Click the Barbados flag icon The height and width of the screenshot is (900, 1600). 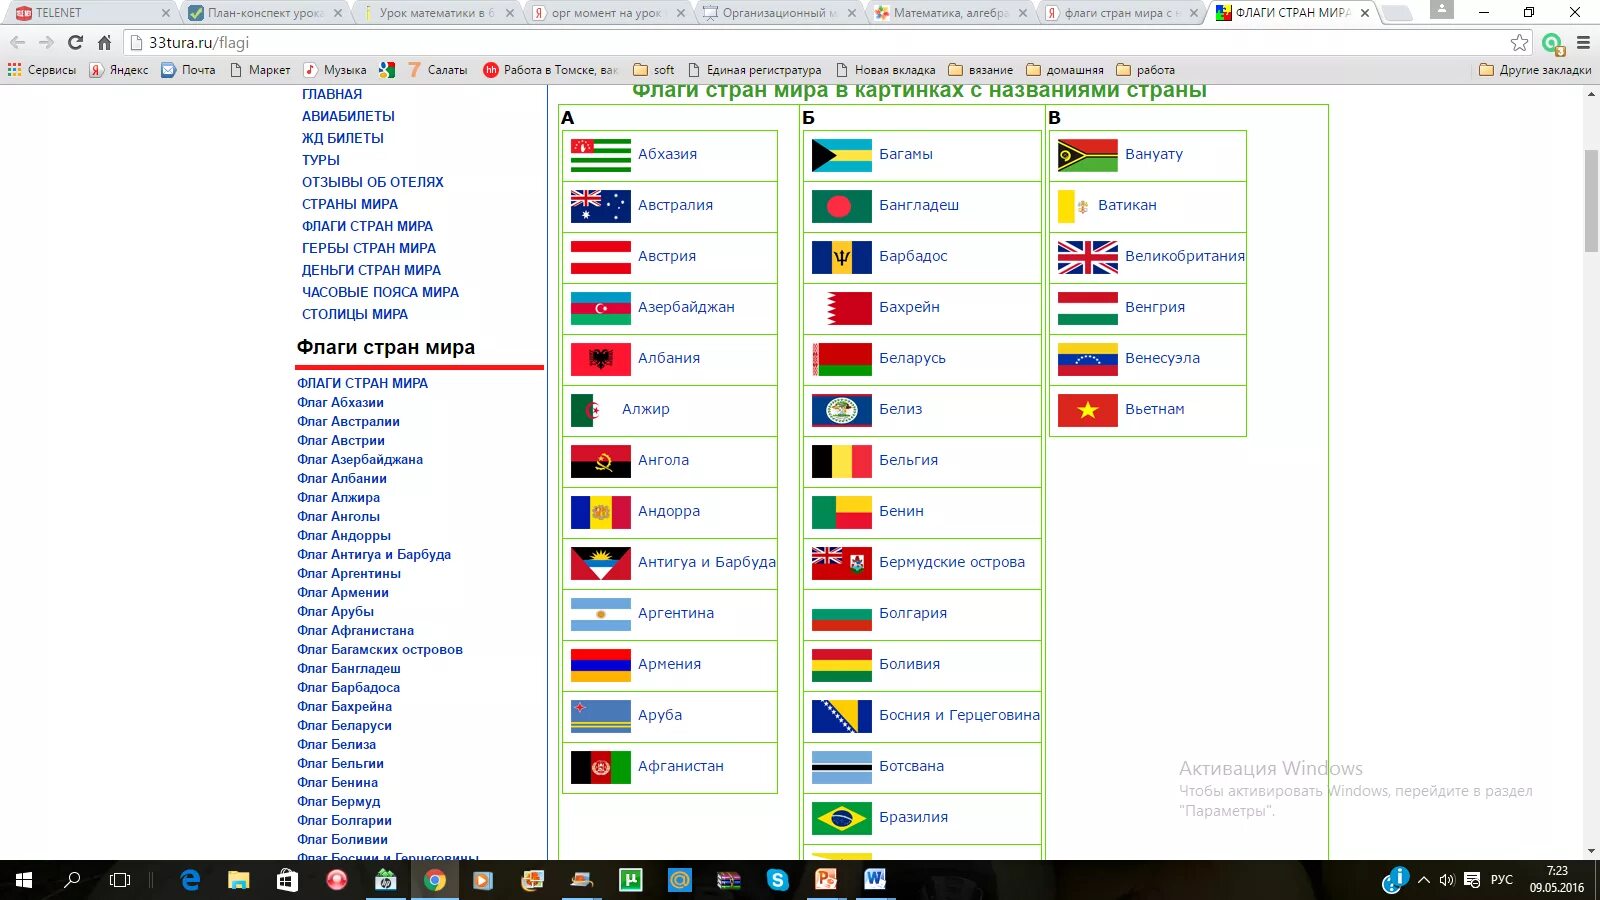pyautogui.click(x=841, y=257)
